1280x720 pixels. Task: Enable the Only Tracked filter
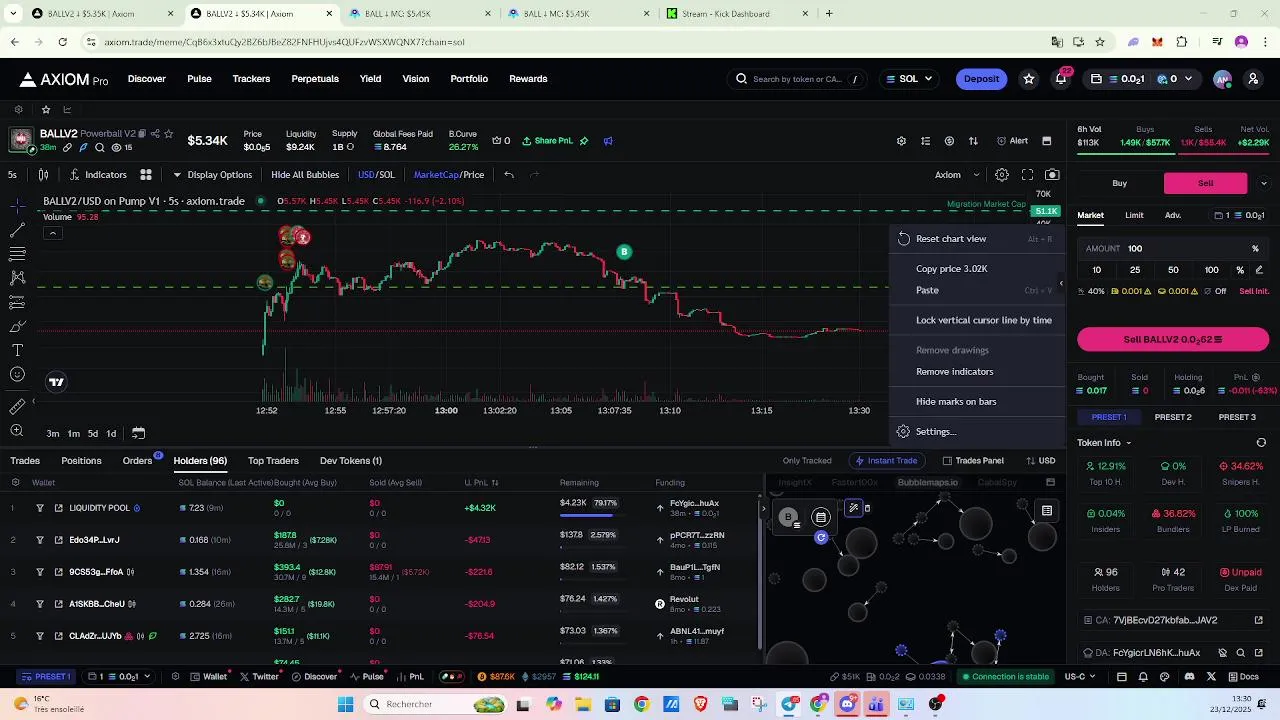click(807, 461)
